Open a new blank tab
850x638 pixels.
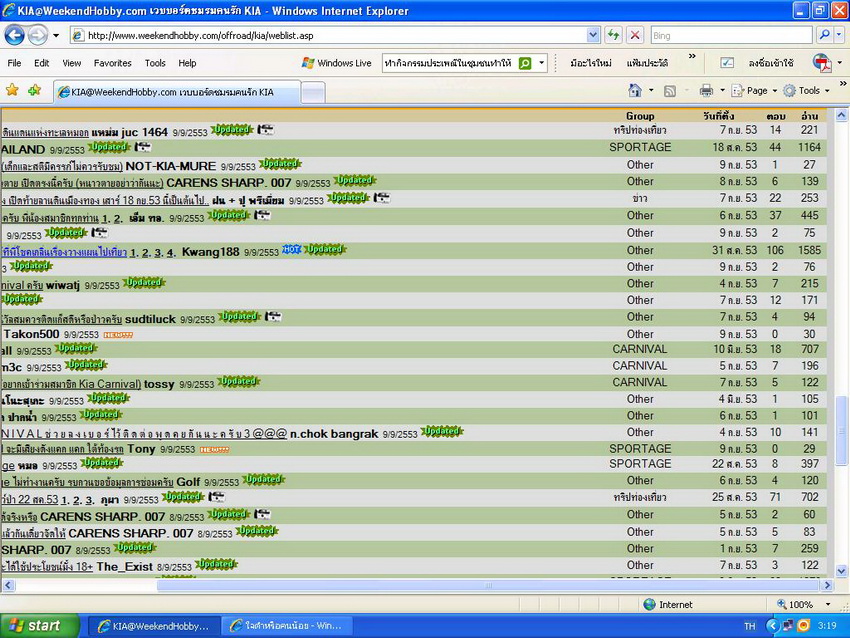point(313,92)
